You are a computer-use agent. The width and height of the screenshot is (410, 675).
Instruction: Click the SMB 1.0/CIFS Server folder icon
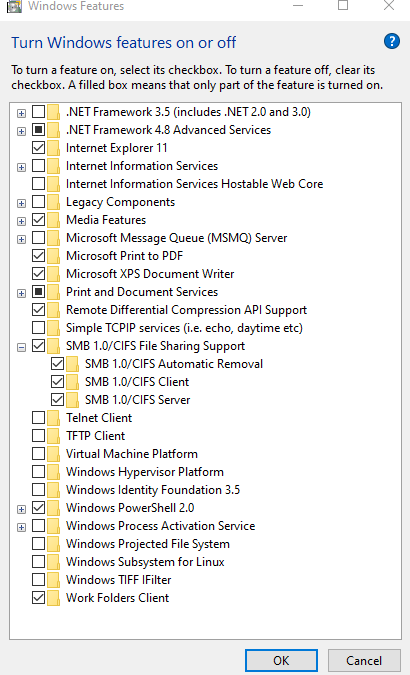pos(72,400)
